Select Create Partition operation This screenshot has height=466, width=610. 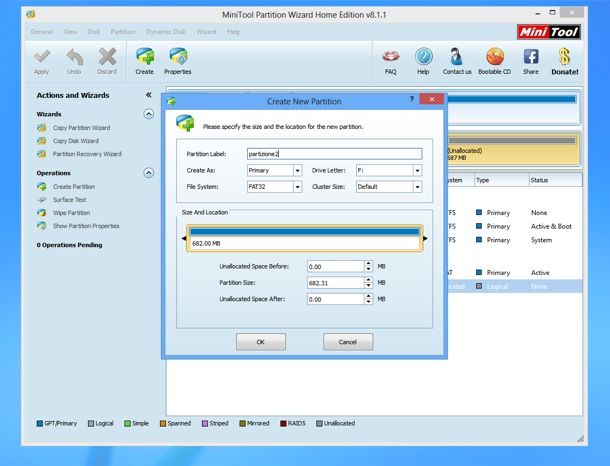[74, 187]
